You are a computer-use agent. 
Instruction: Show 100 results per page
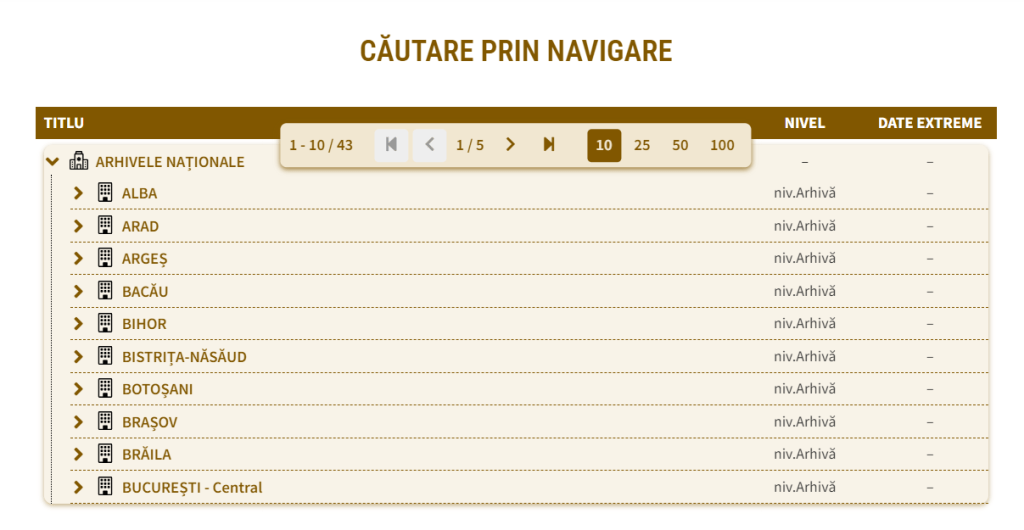(722, 145)
